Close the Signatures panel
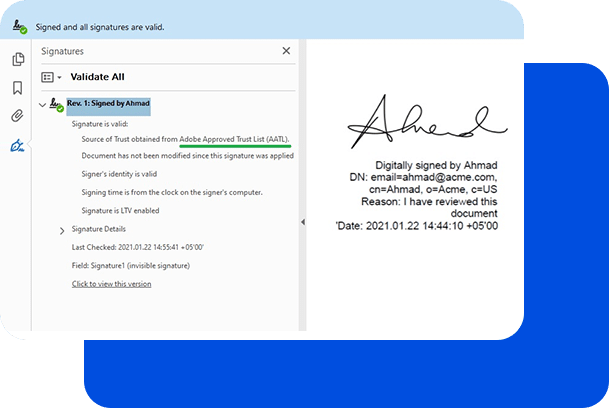Screen dimensions: 609x408 (286, 51)
